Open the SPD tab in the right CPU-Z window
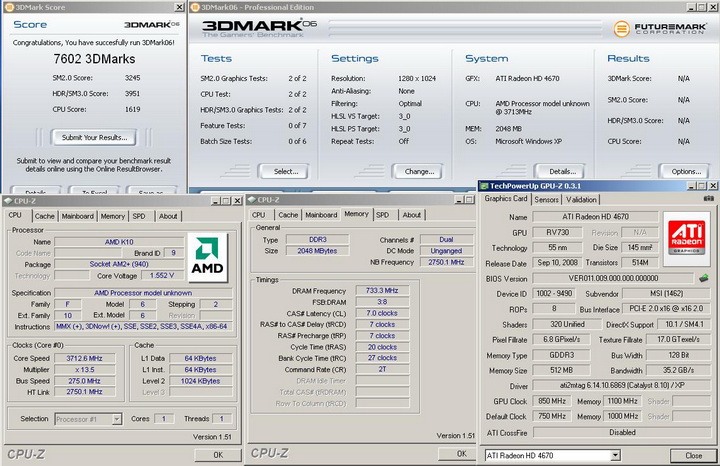The width and height of the screenshot is (720, 466). click(x=382, y=214)
